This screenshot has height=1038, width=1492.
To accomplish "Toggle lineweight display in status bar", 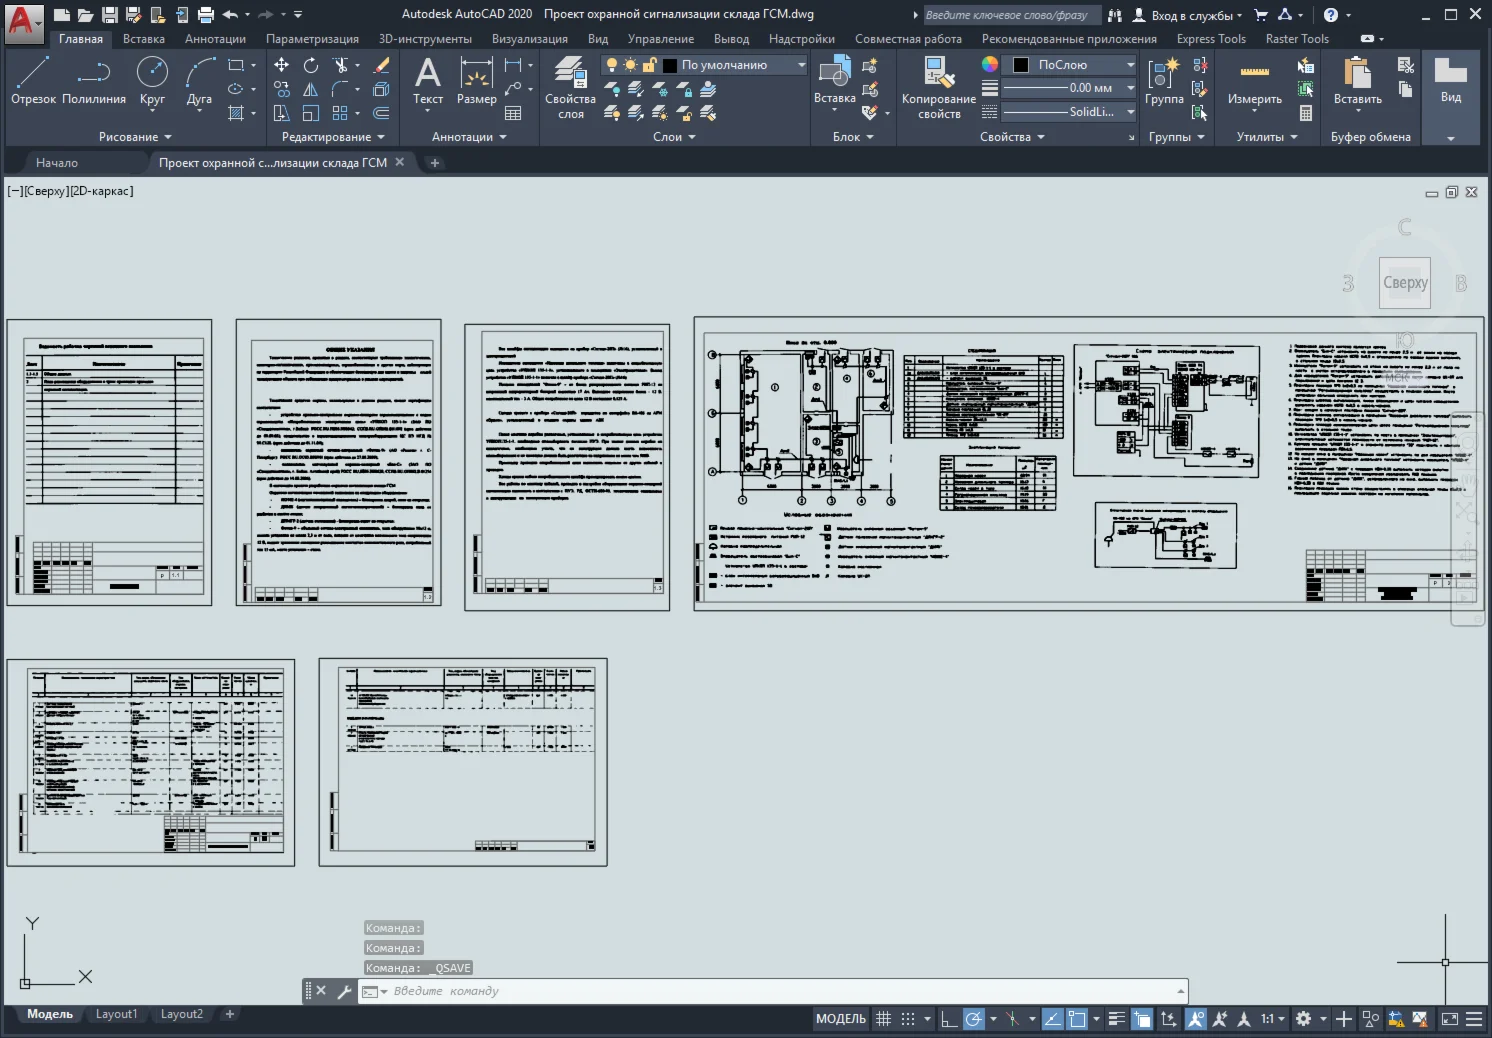I will tap(1117, 1019).
